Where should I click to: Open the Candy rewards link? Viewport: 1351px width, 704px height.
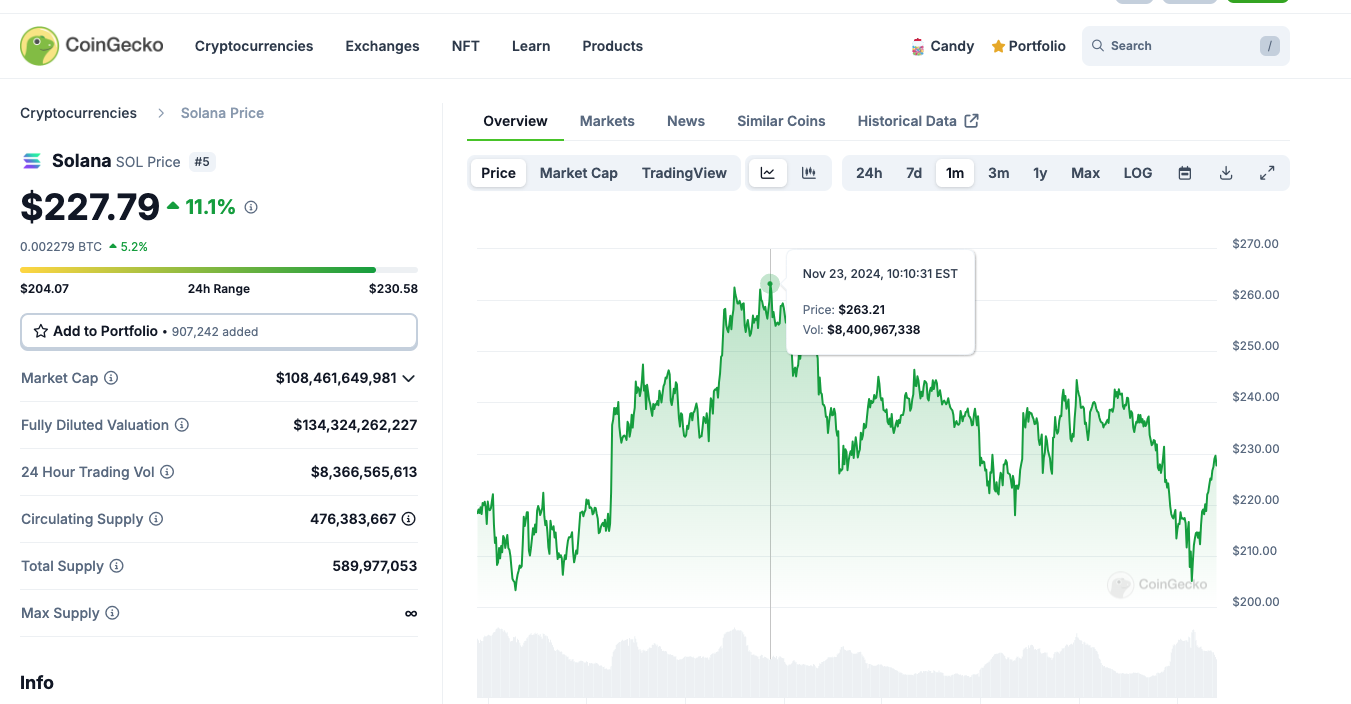click(x=942, y=46)
